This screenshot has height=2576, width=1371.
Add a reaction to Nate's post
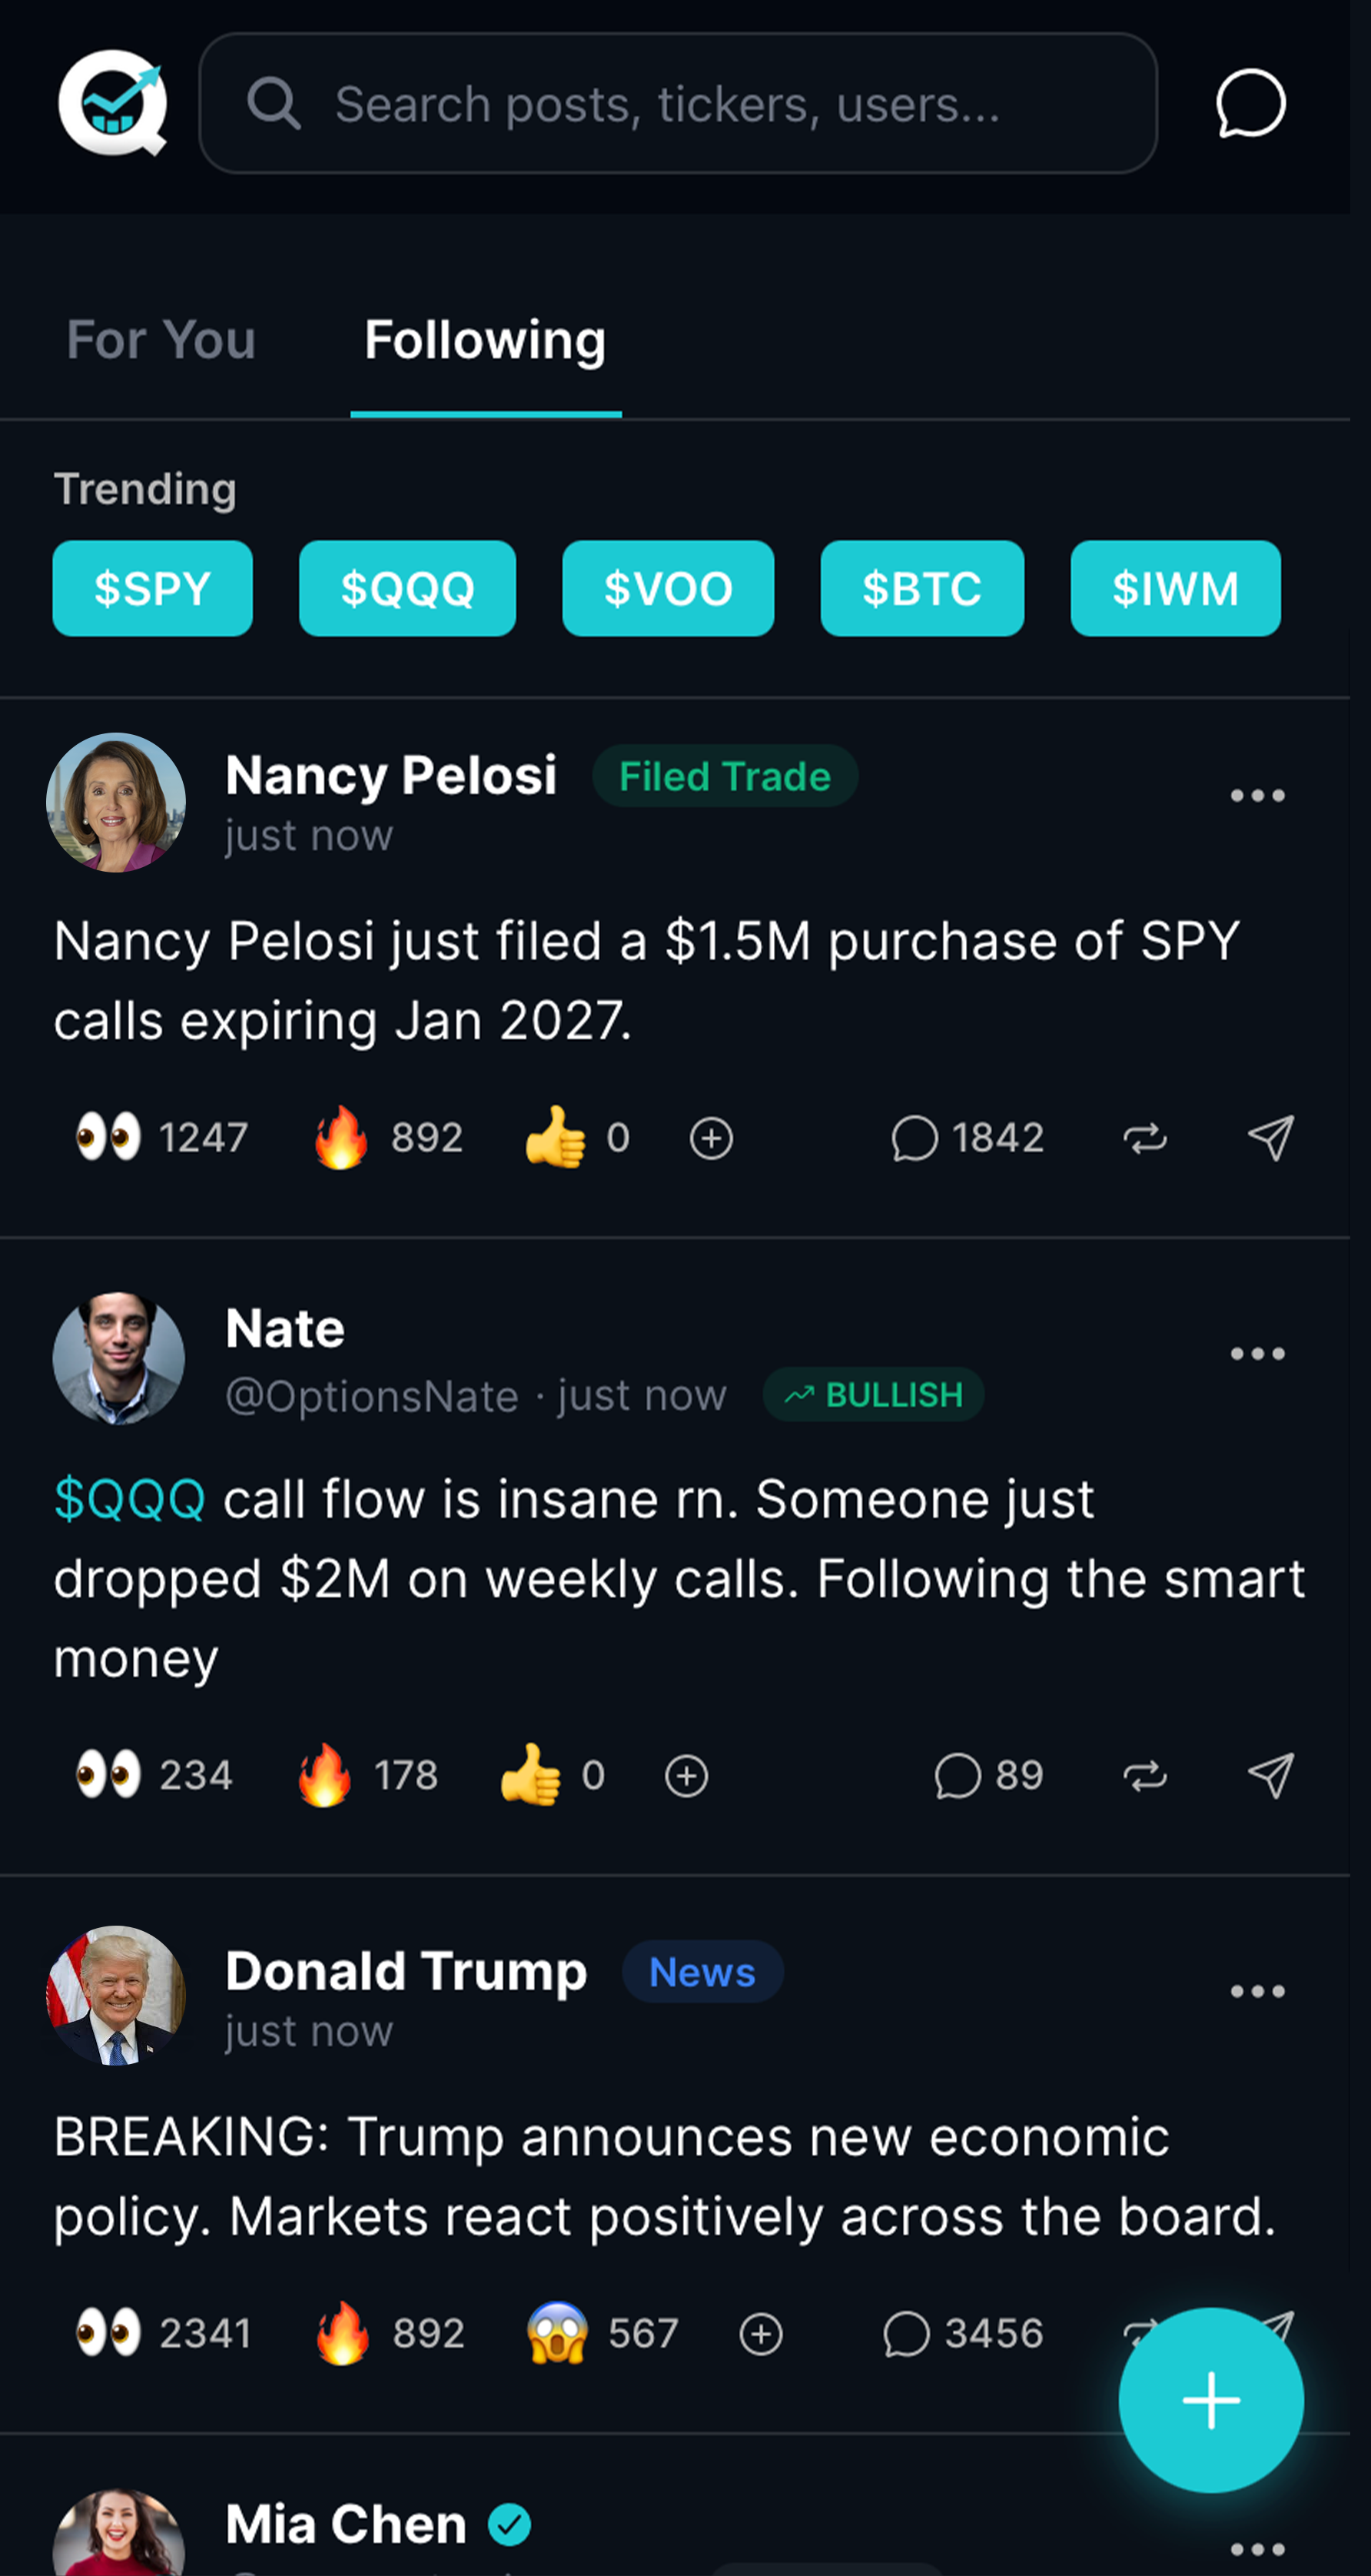point(686,1776)
